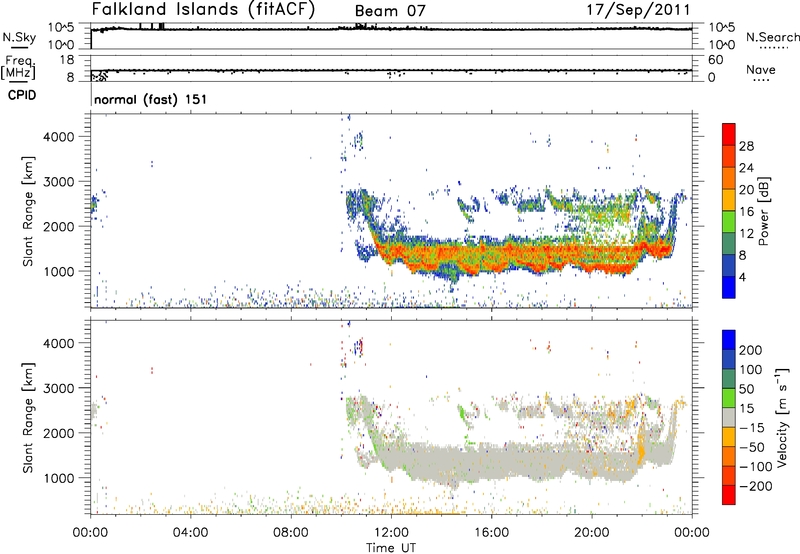Screen dimensions: 800x554
Task: Click the 'N.Sky' legend label
Action: tap(19, 37)
